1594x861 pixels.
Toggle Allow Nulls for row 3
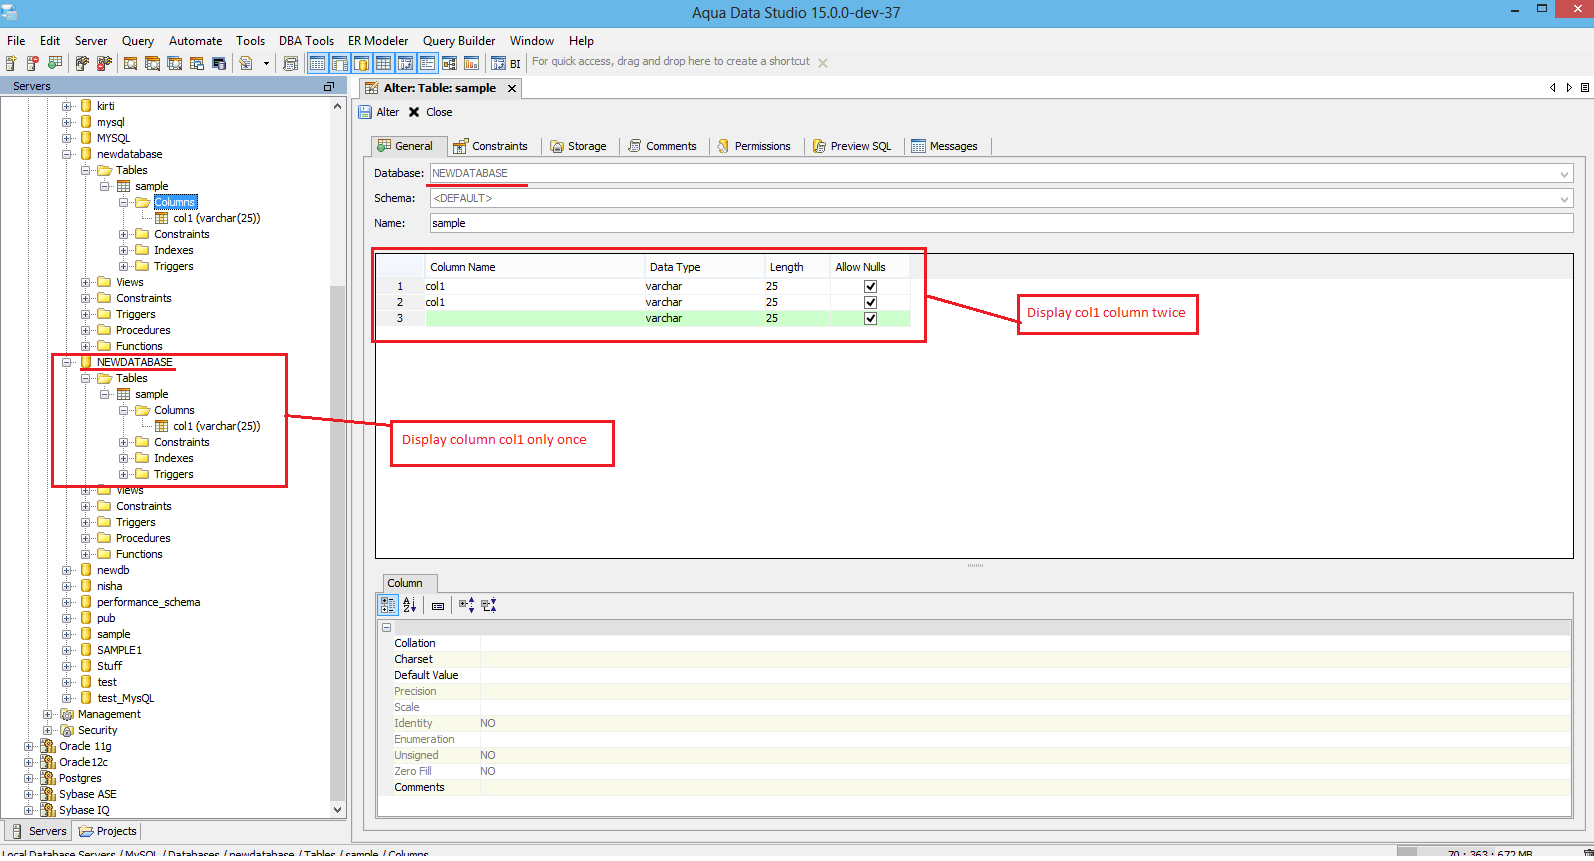tap(870, 318)
